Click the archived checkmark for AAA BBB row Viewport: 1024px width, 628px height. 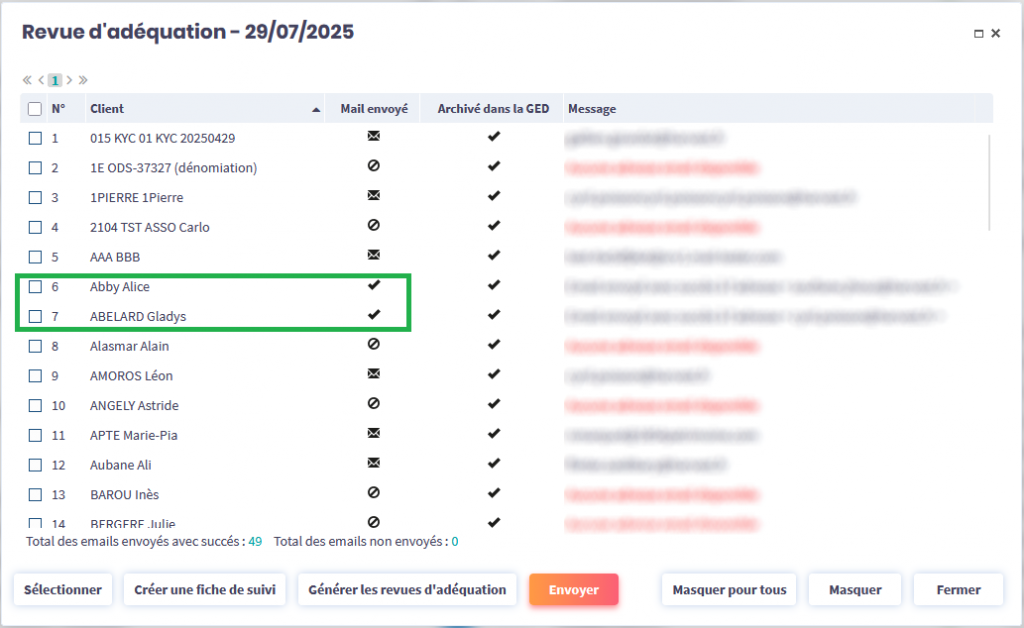(493, 256)
